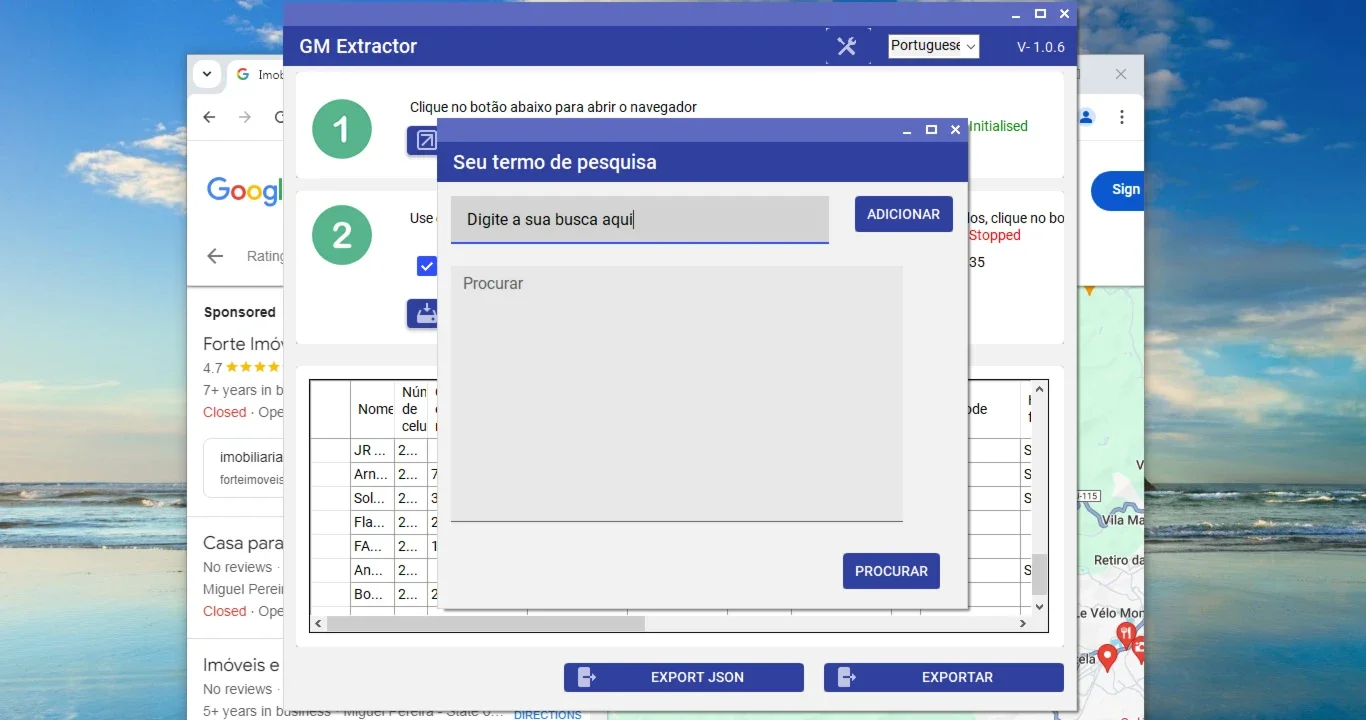Image resolution: width=1366 pixels, height=720 pixels.
Task: Click the Chrome profile avatar icon
Action: click(1087, 117)
